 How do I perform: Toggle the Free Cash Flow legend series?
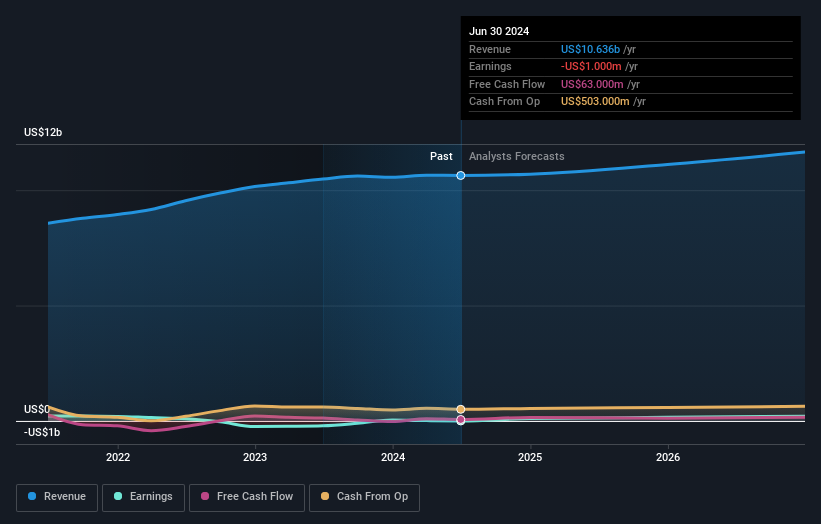point(247,497)
